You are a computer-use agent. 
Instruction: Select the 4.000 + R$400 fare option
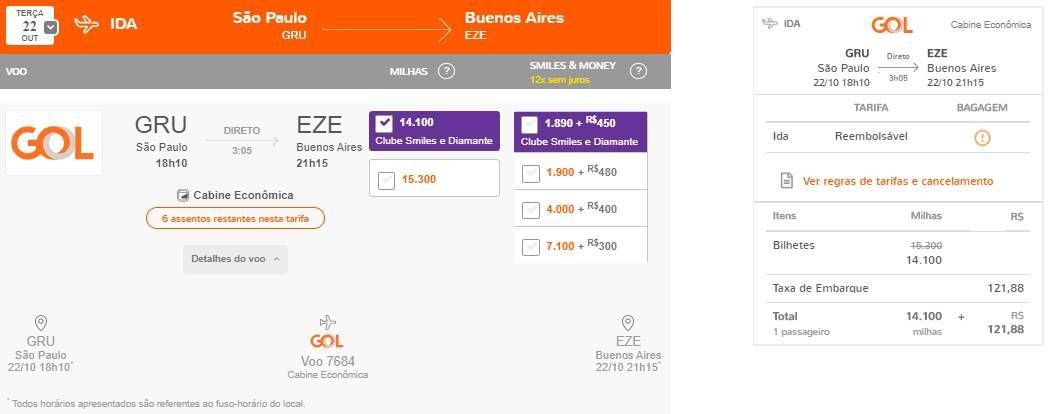(x=531, y=210)
